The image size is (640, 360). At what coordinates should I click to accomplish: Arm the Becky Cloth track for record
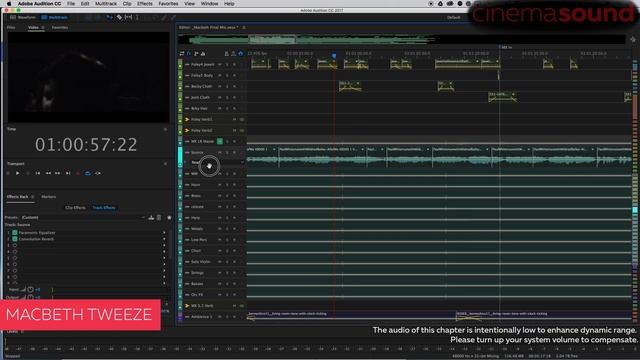tap(234, 87)
